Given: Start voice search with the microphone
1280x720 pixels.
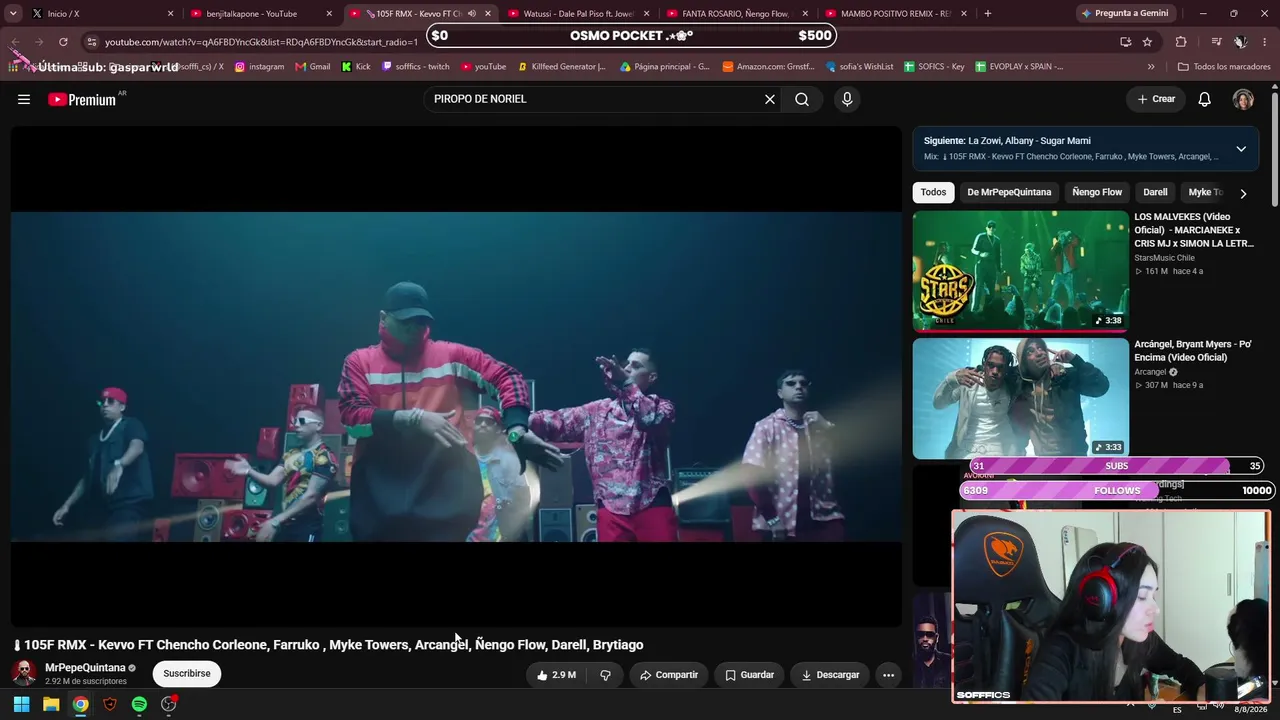Looking at the screenshot, I should (x=847, y=99).
